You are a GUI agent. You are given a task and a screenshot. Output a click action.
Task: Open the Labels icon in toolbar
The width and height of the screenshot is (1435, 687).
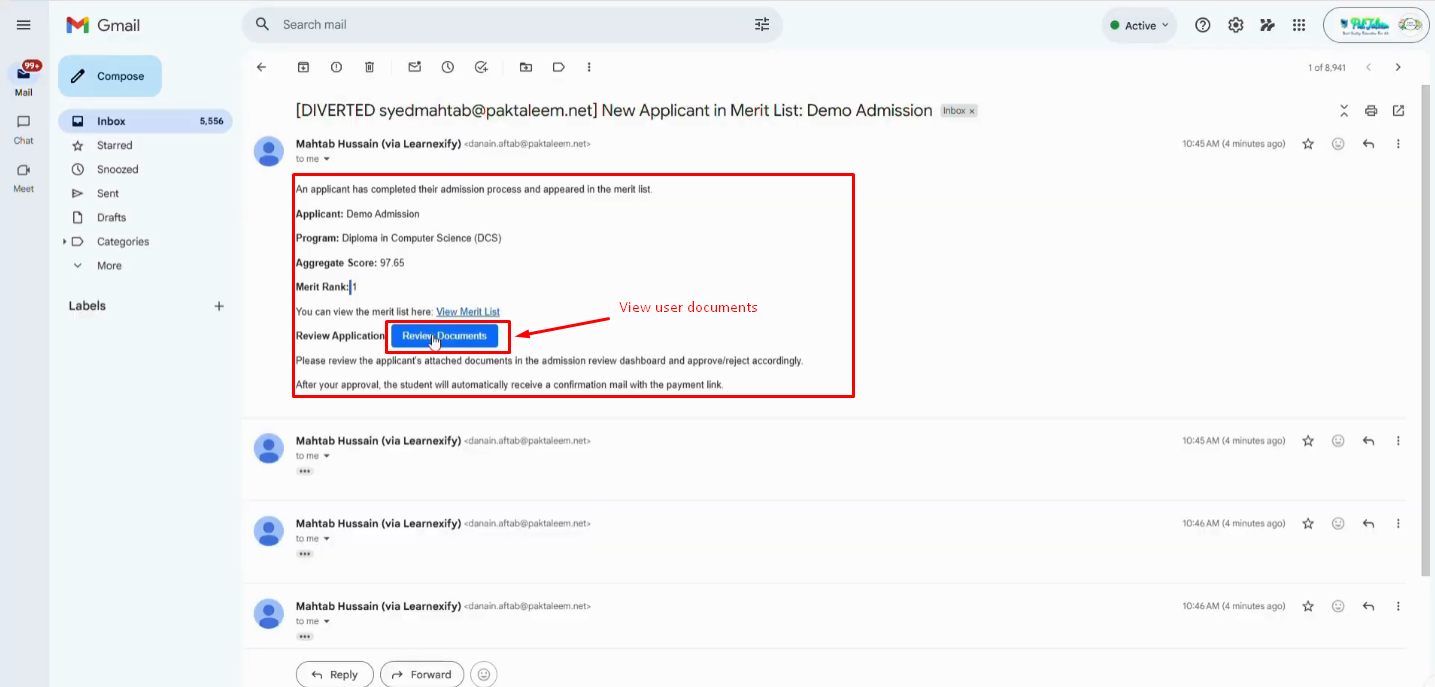pyautogui.click(x=559, y=67)
